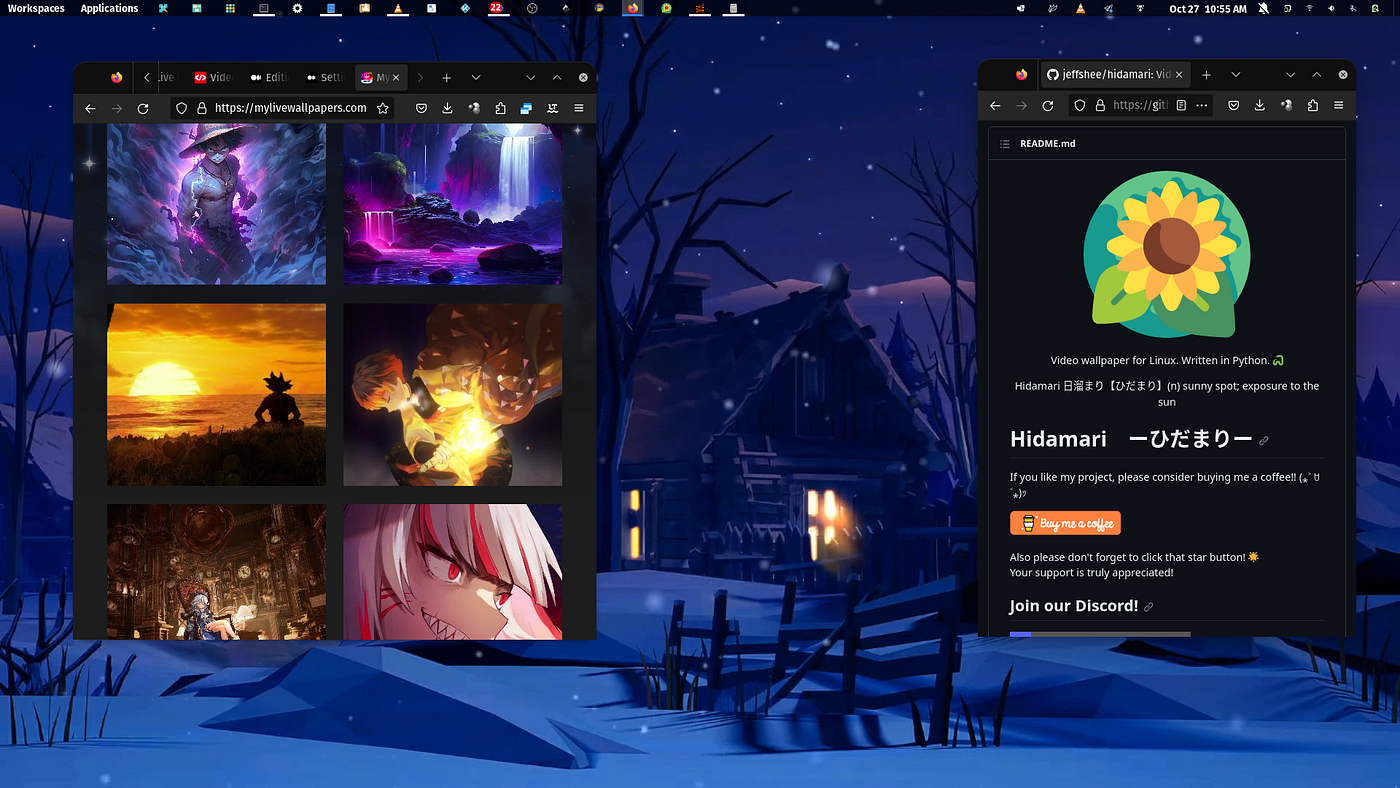1400x788 pixels.
Task: Switch to the Settings browser tab
Action: (x=324, y=77)
